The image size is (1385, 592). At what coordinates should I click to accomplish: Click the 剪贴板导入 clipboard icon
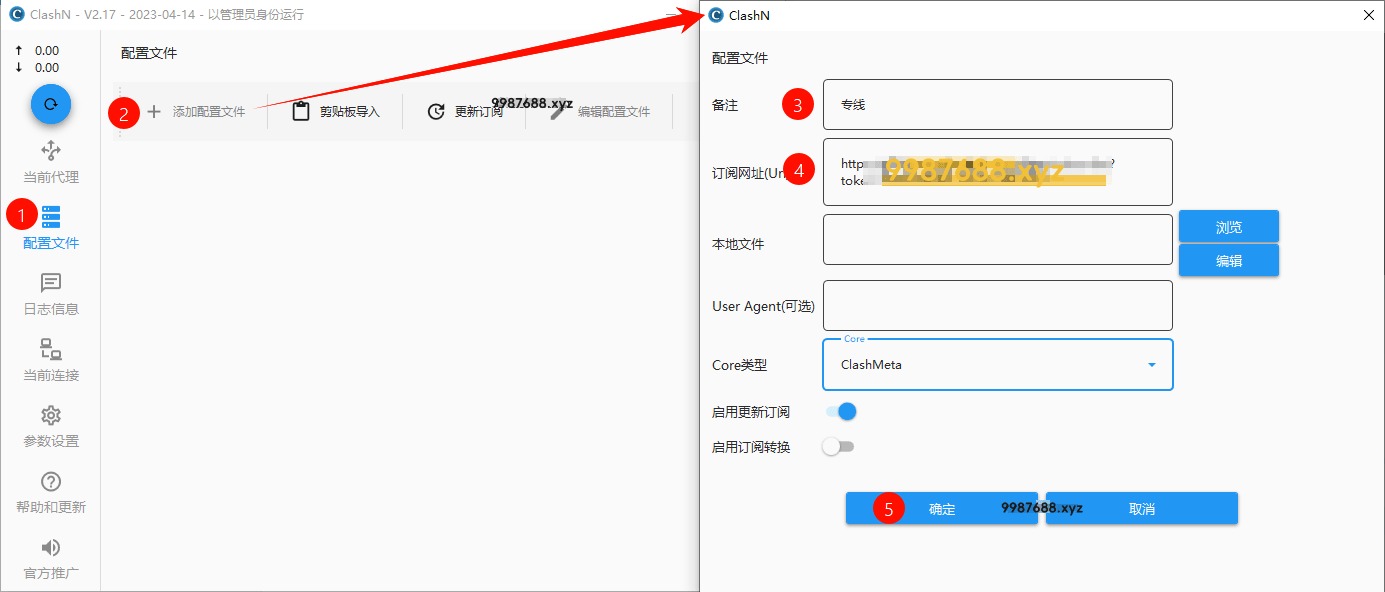[301, 112]
